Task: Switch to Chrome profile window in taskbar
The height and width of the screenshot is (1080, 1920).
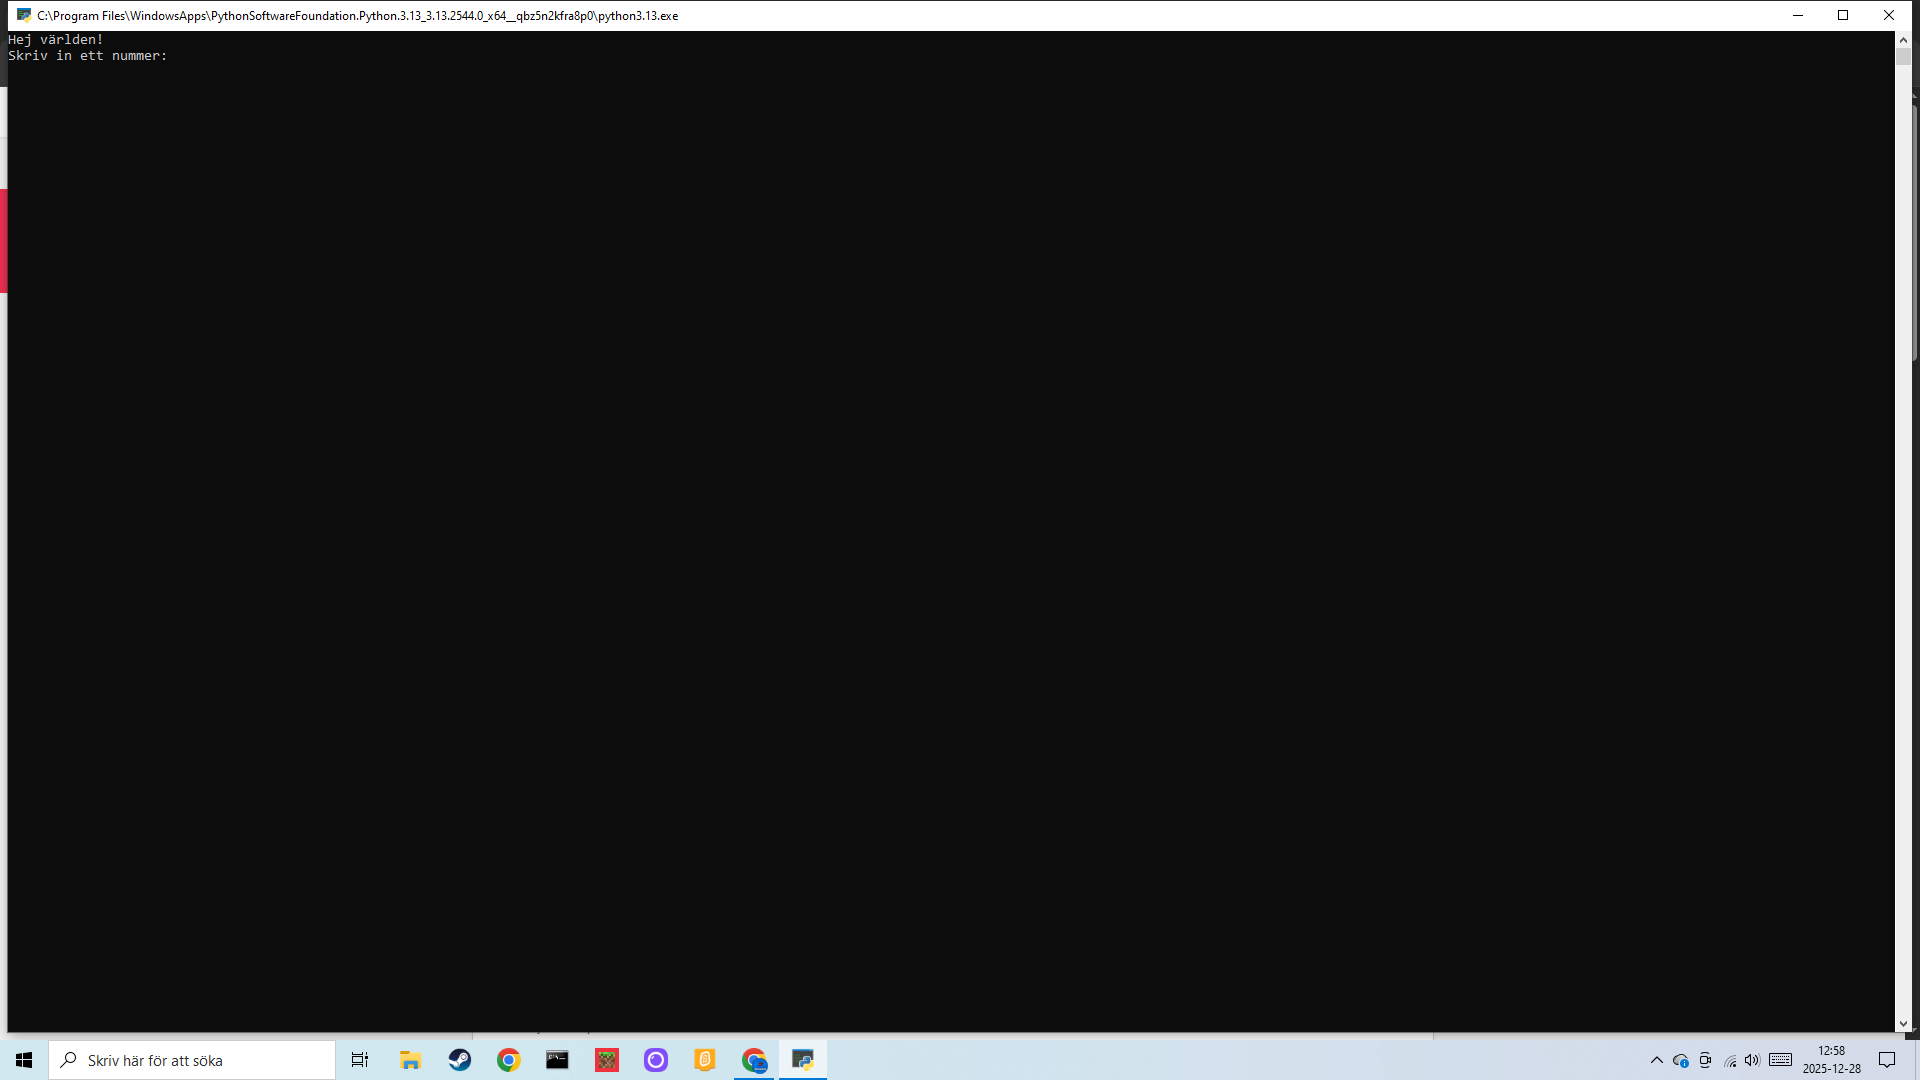Action: coord(754,1060)
